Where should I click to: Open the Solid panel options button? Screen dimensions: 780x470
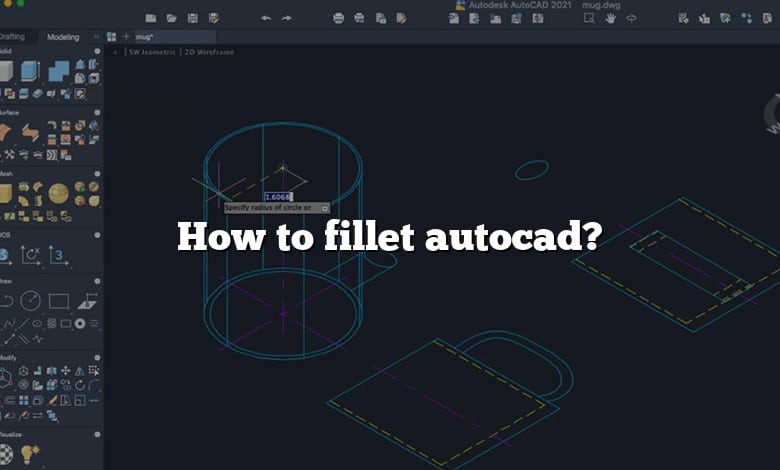pyautogui.click(x=97, y=51)
